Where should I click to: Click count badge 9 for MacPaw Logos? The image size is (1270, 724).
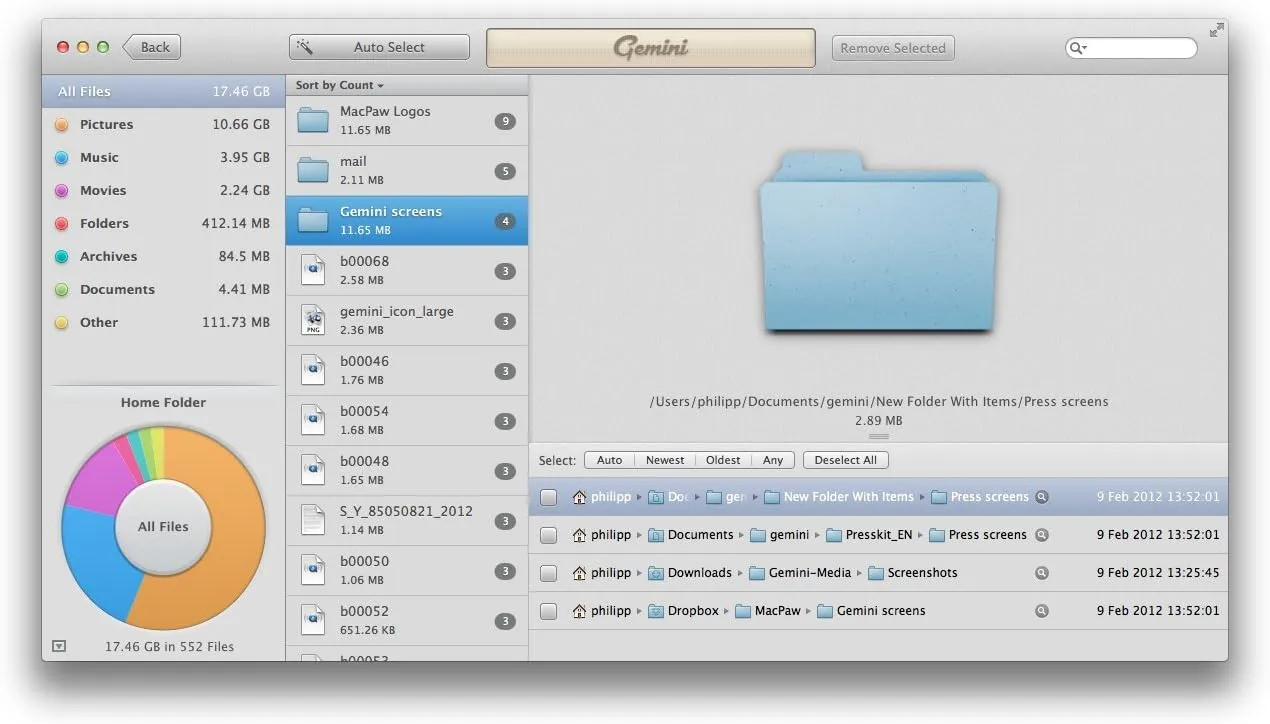click(505, 121)
